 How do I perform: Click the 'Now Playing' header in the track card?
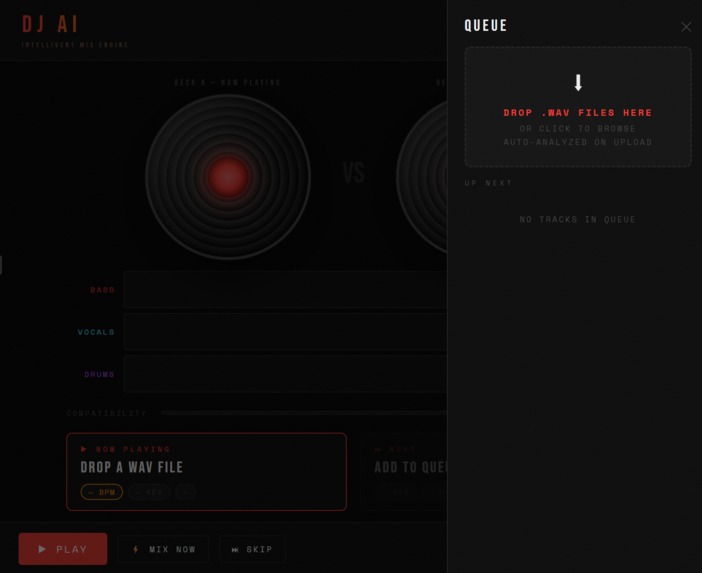(133, 449)
